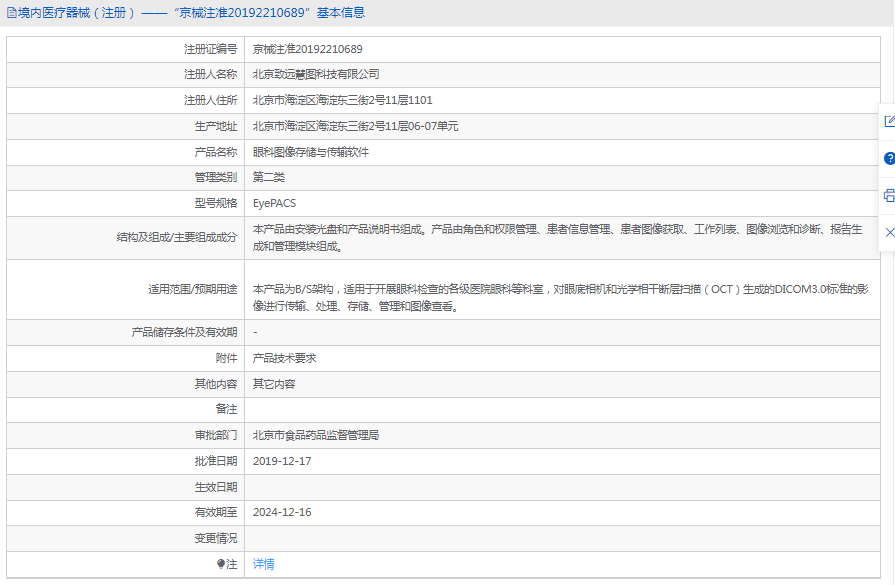Click the product name 眼科图像存储与传输软件
The width and height of the screenshot is (895, 585).
pyautogui.click(x=311, y=152)
